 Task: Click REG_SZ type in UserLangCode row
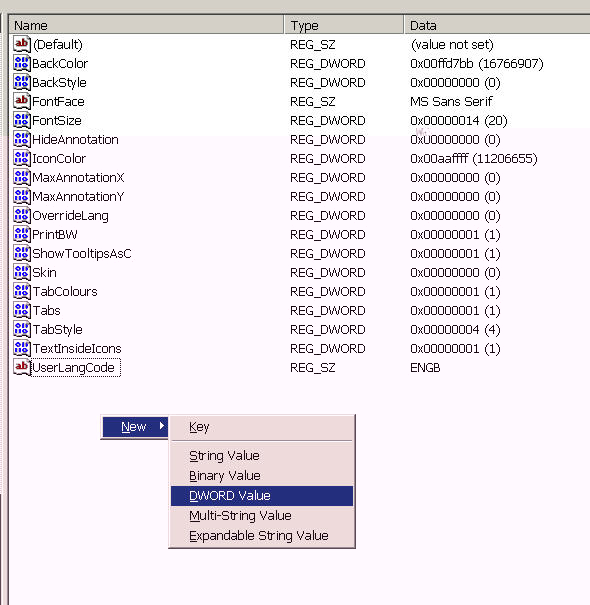pyautogui.click(x=313, y=368)
